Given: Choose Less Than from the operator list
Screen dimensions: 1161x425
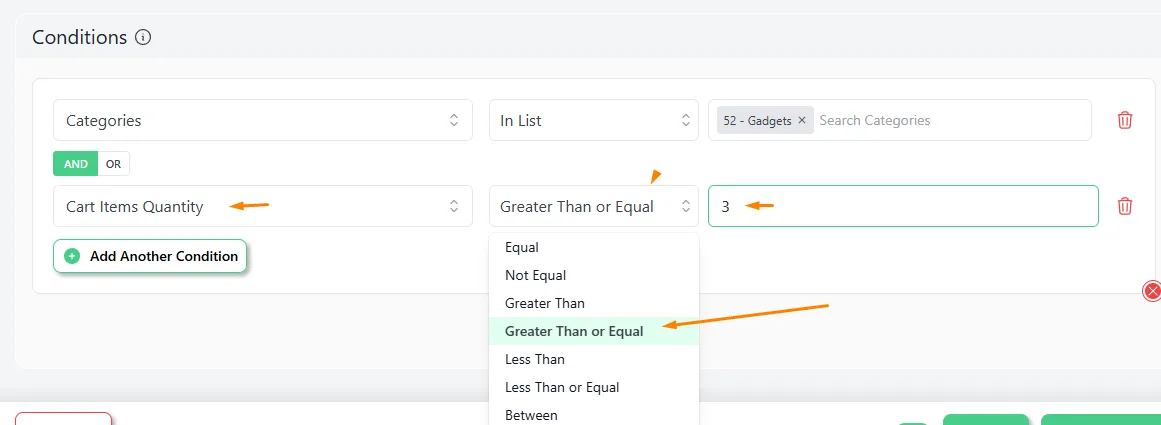Looking at the screenshot, I should [x=594, y=360].
